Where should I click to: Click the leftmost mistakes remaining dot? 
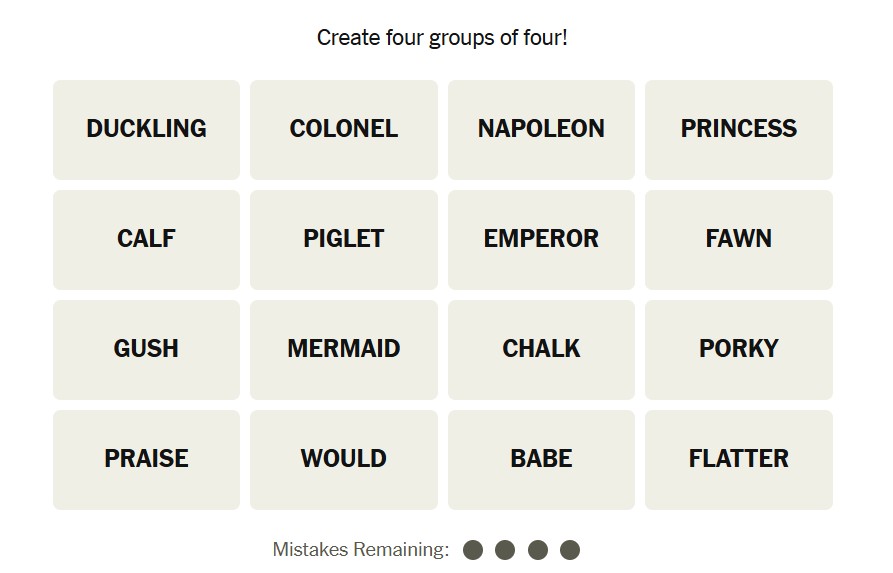(473, 550)
